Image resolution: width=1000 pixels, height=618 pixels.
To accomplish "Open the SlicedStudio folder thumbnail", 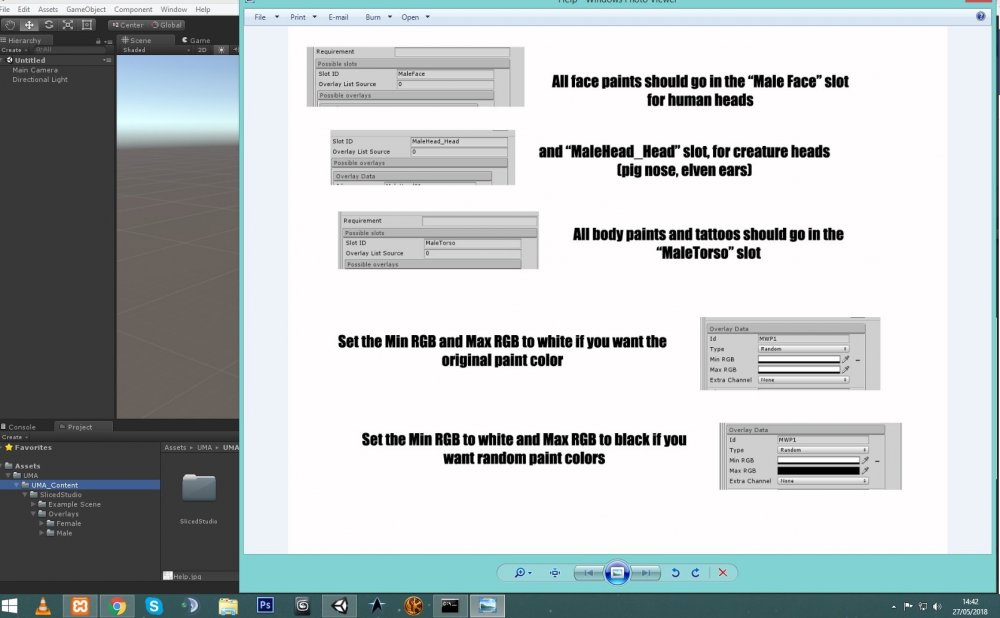I will point(200,488).
